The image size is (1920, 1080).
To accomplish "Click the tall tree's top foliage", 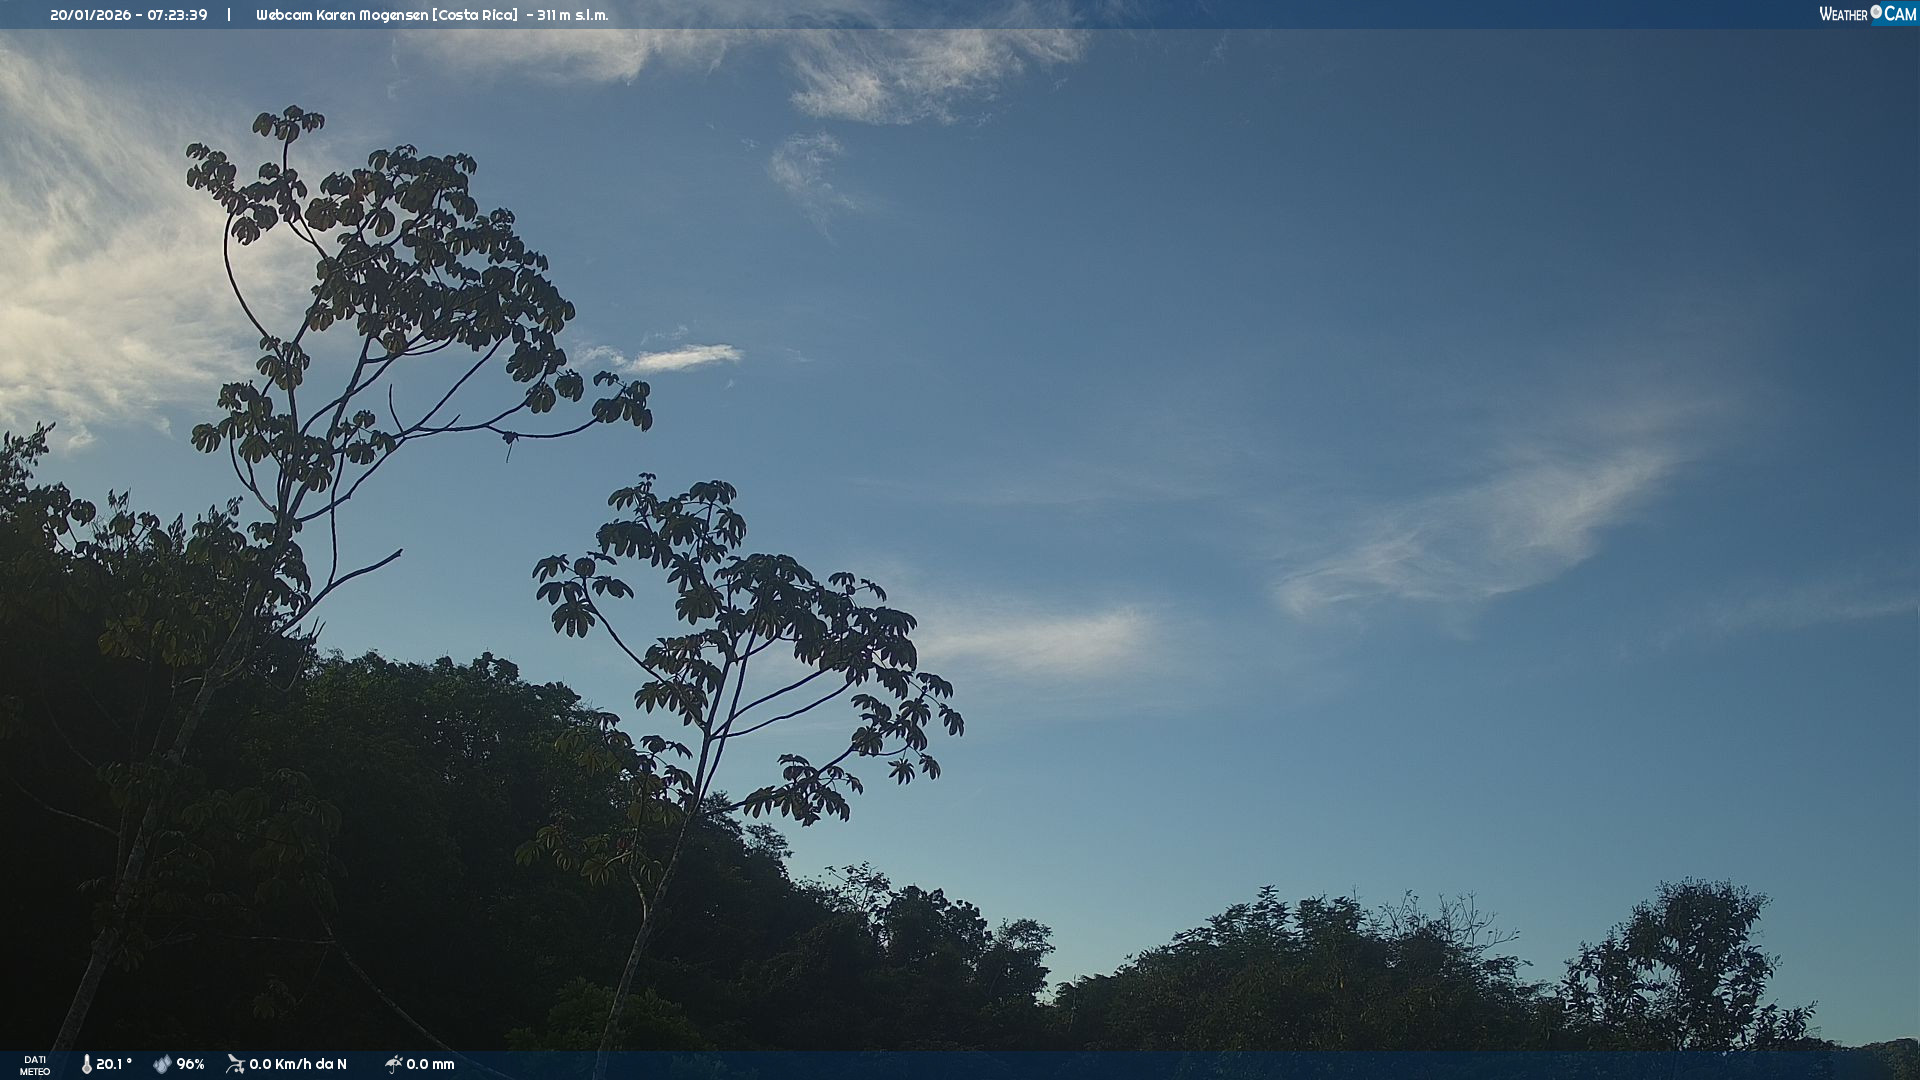I will tap(288, 124).
